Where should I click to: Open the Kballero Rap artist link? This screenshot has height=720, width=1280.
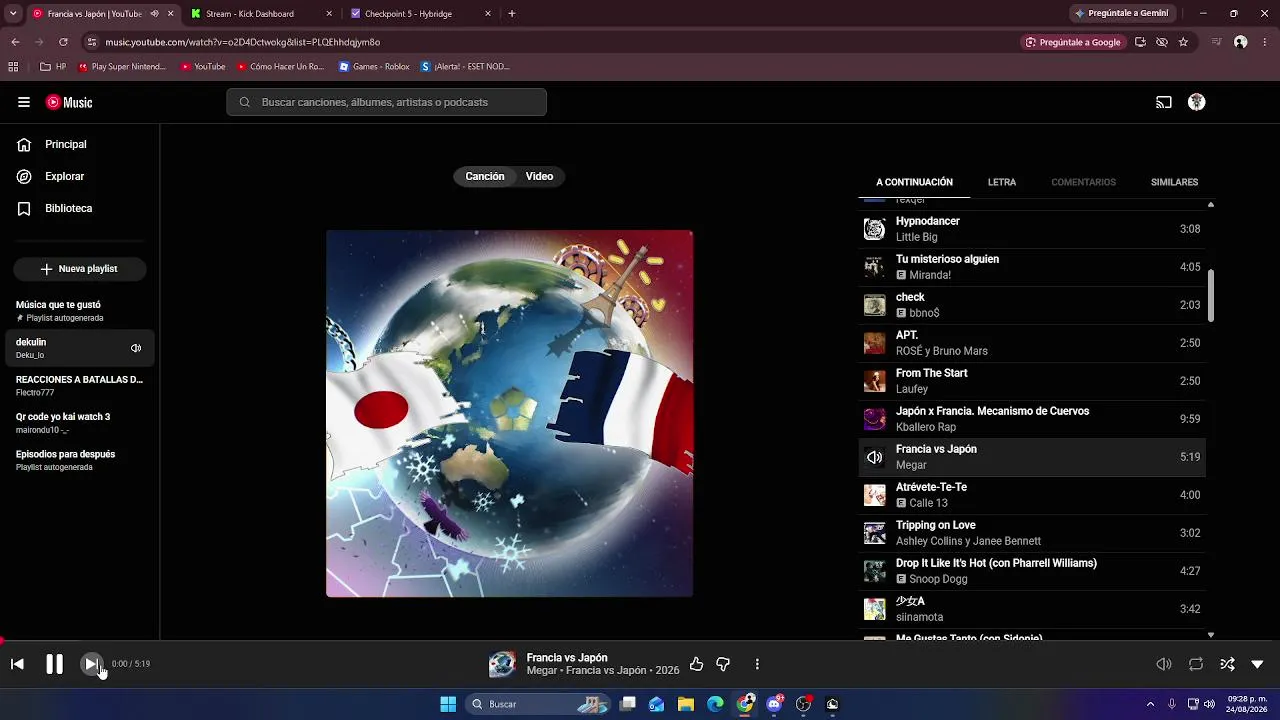(x=926, y=427)
